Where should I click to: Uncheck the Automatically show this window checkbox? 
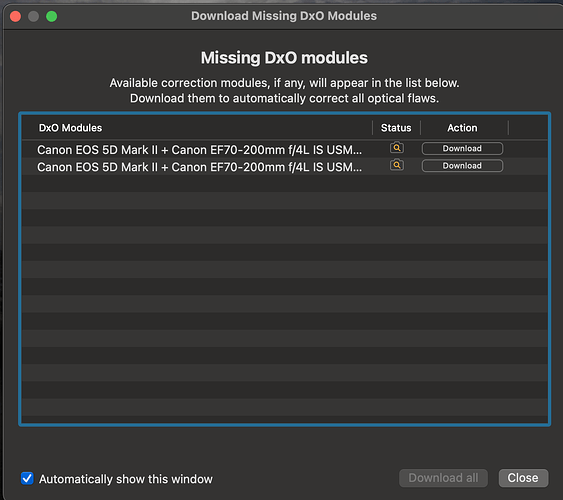point(27,478)
